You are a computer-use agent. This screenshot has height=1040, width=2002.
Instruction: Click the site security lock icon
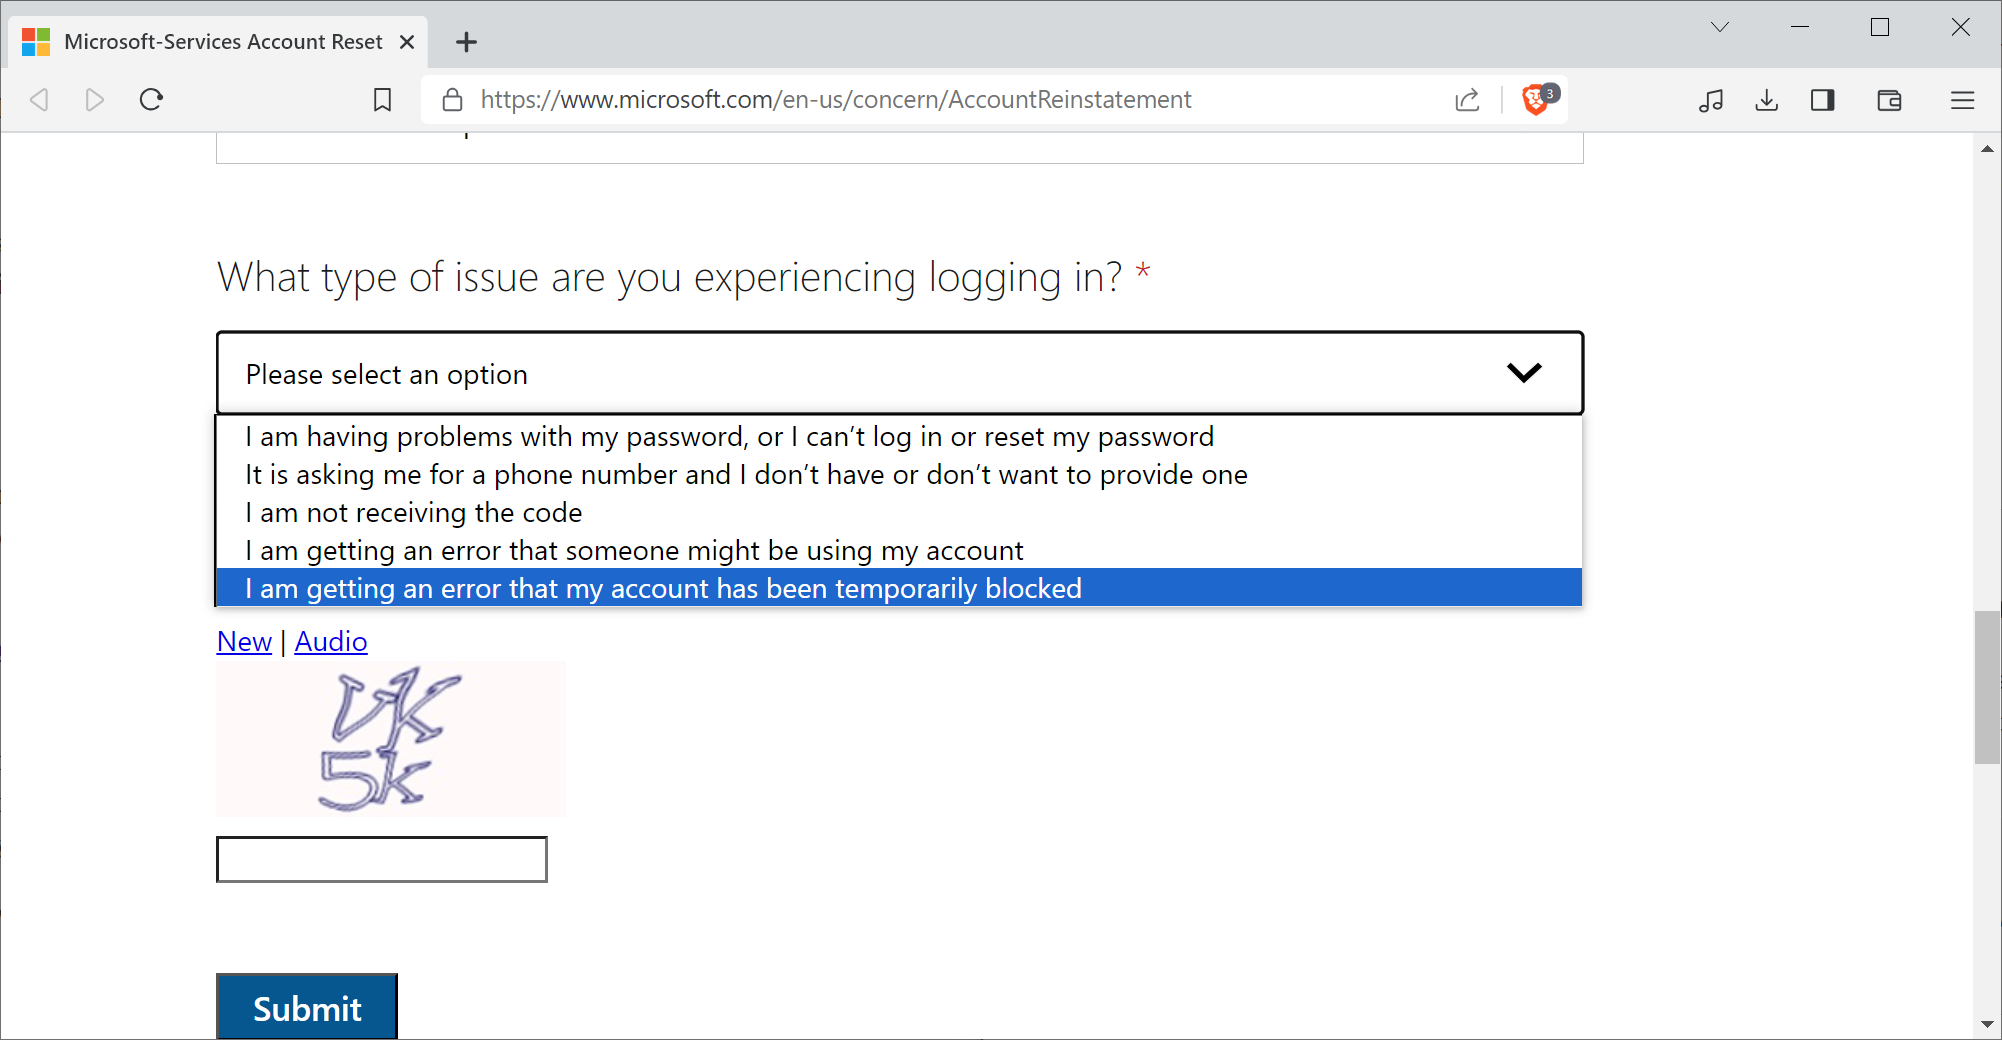point(452,99)
